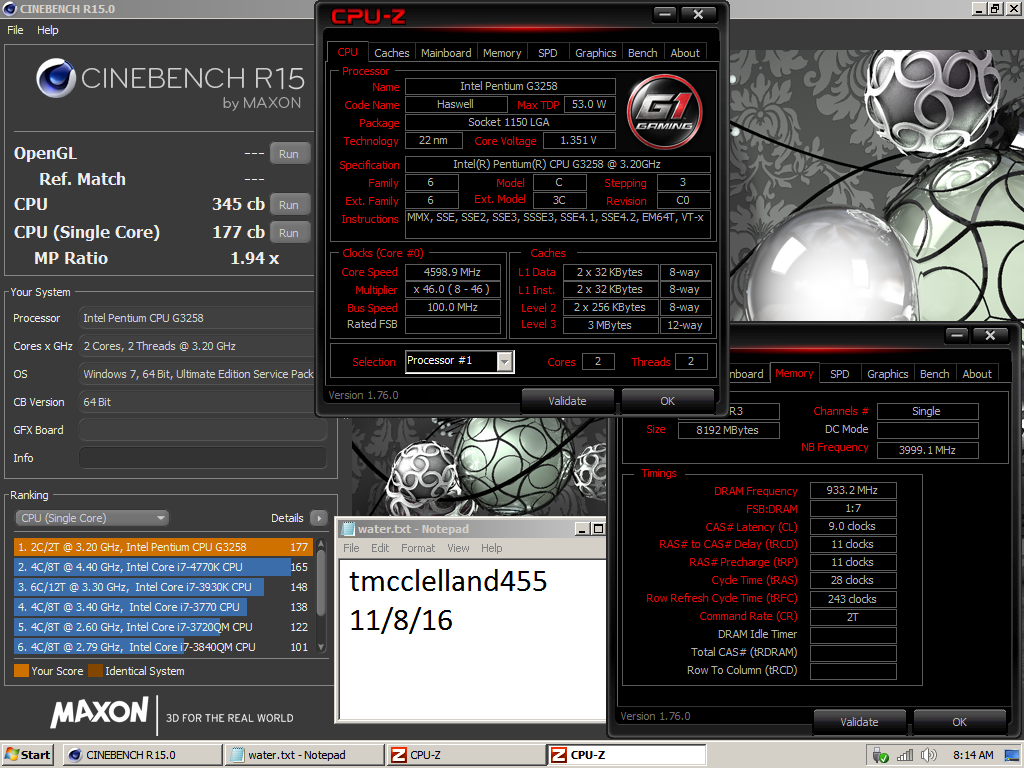Run the OpenGL benchmark

289,153
